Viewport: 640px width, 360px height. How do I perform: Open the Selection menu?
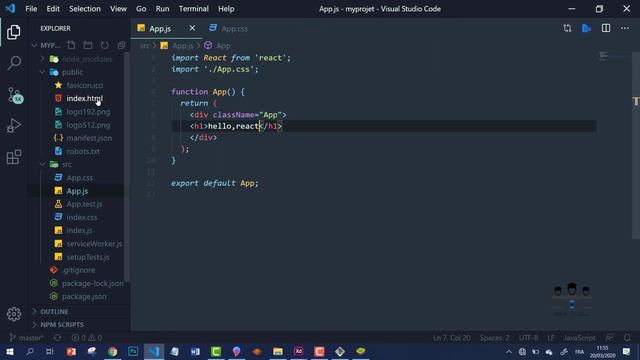(84, 9)
